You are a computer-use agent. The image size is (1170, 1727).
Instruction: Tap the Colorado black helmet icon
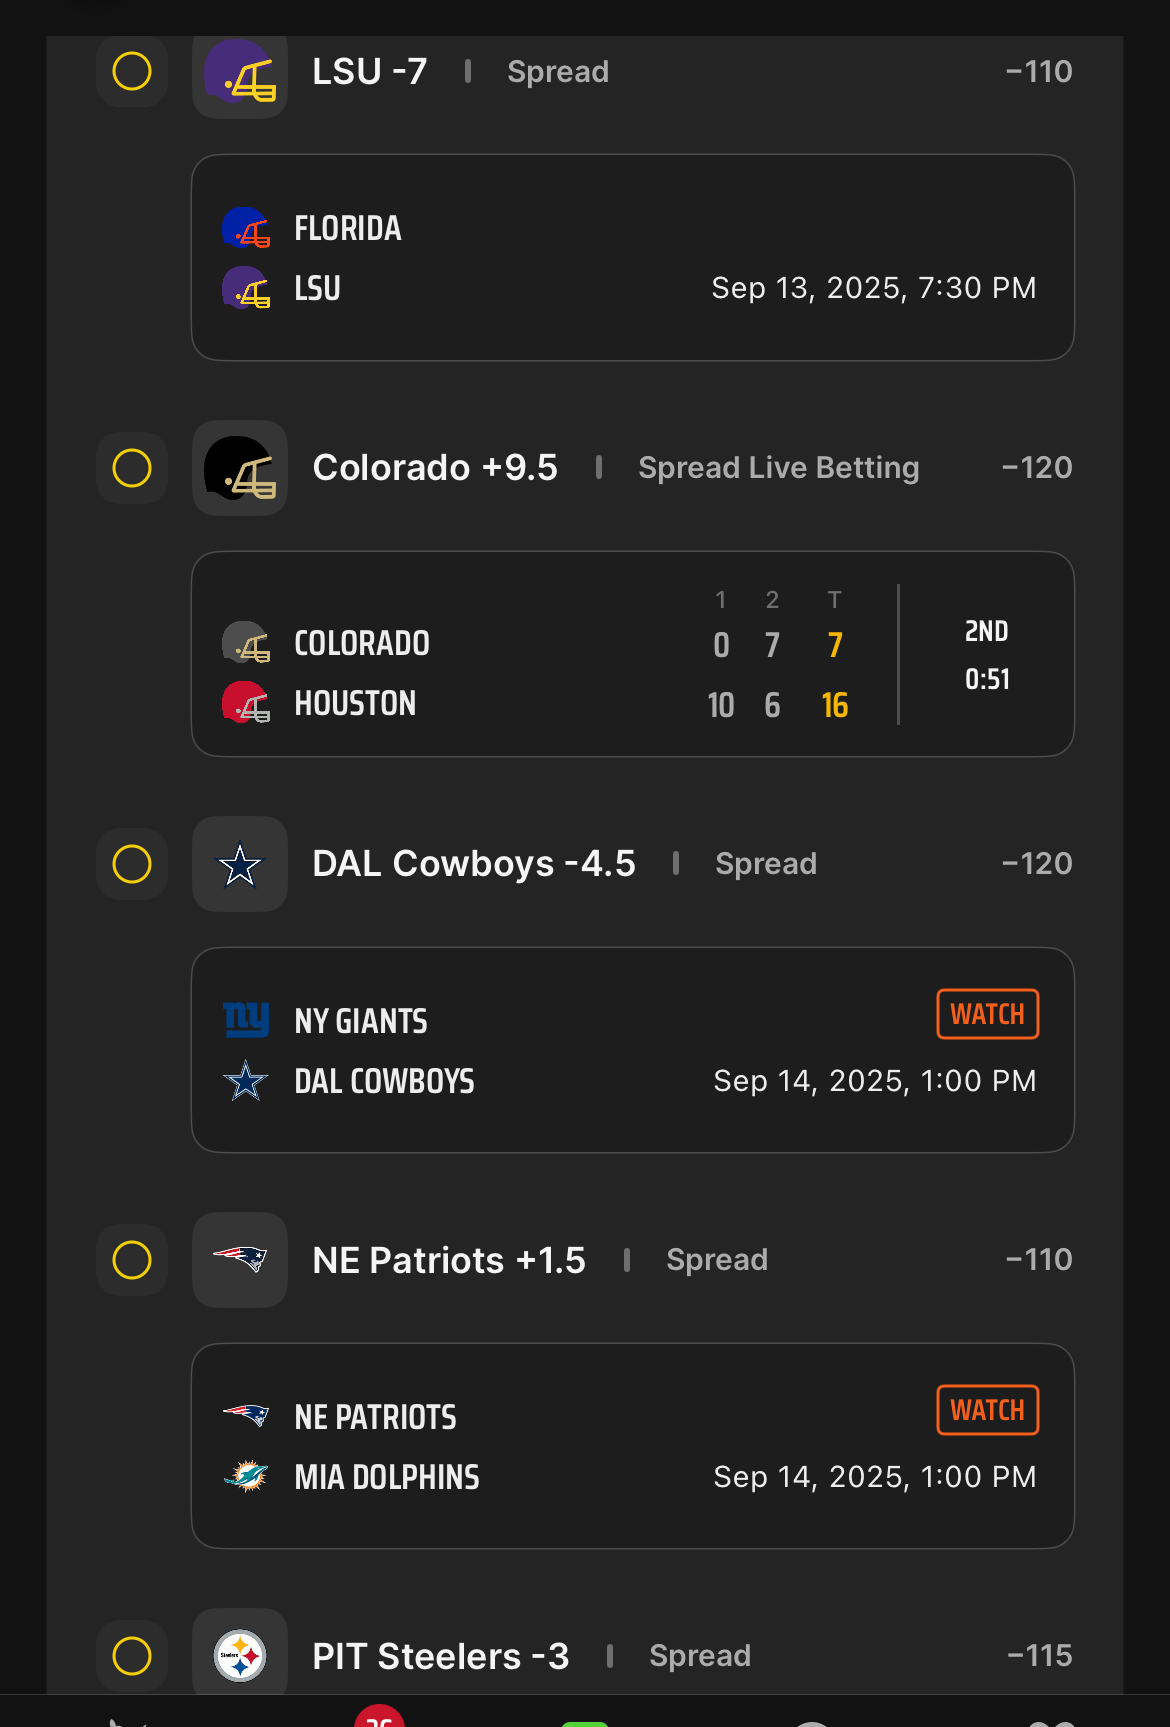coord(240,468)
